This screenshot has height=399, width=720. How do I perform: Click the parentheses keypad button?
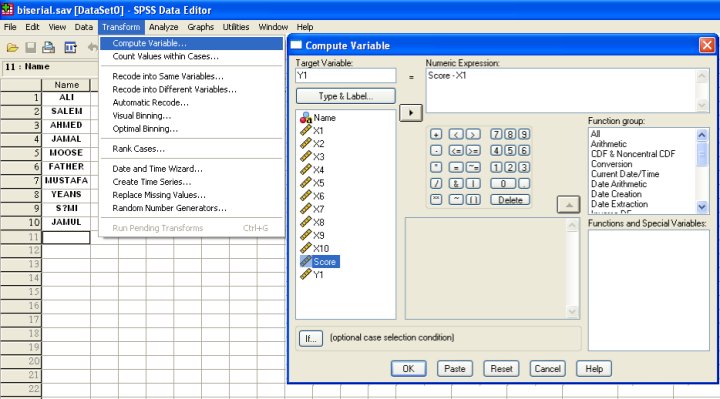click(473, 200)
